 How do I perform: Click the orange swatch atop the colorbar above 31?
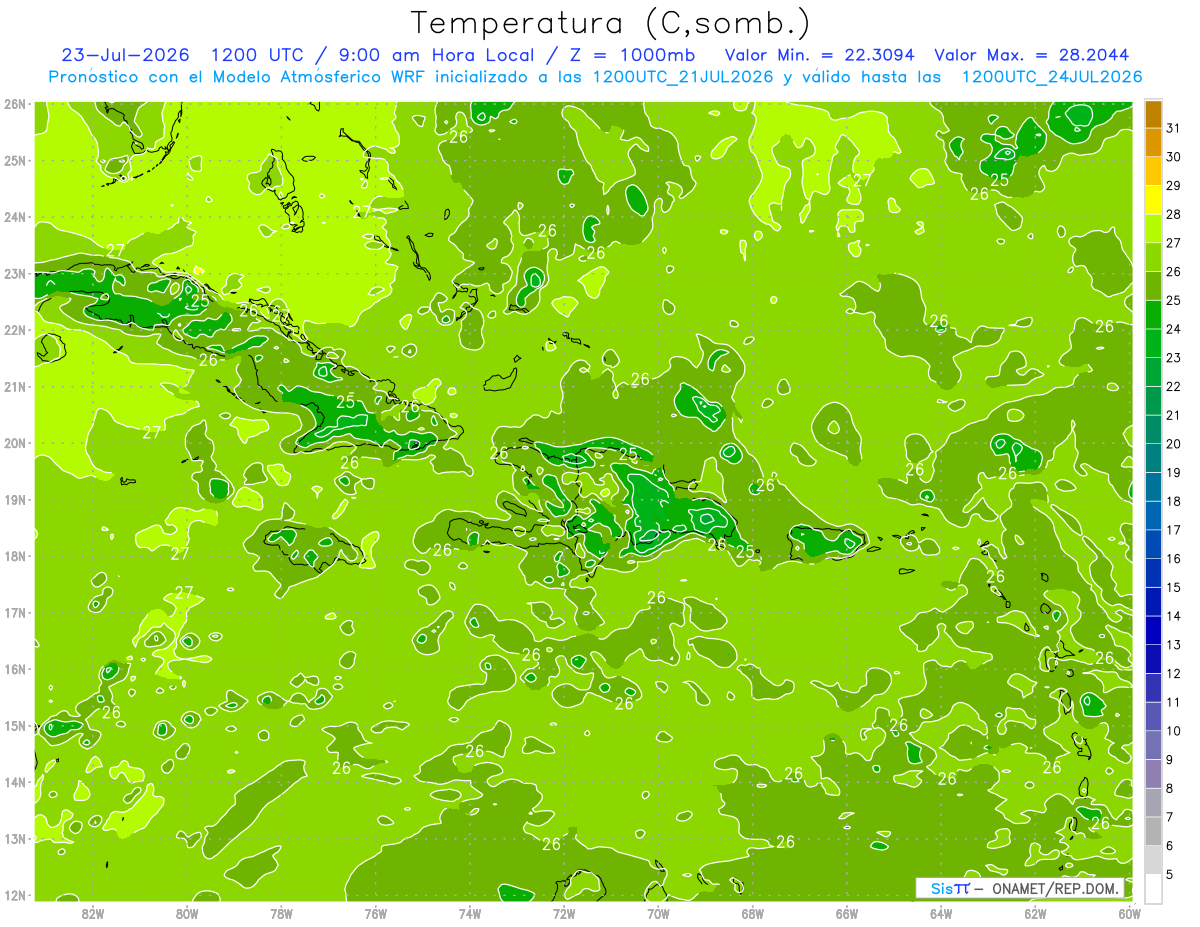1152,115
